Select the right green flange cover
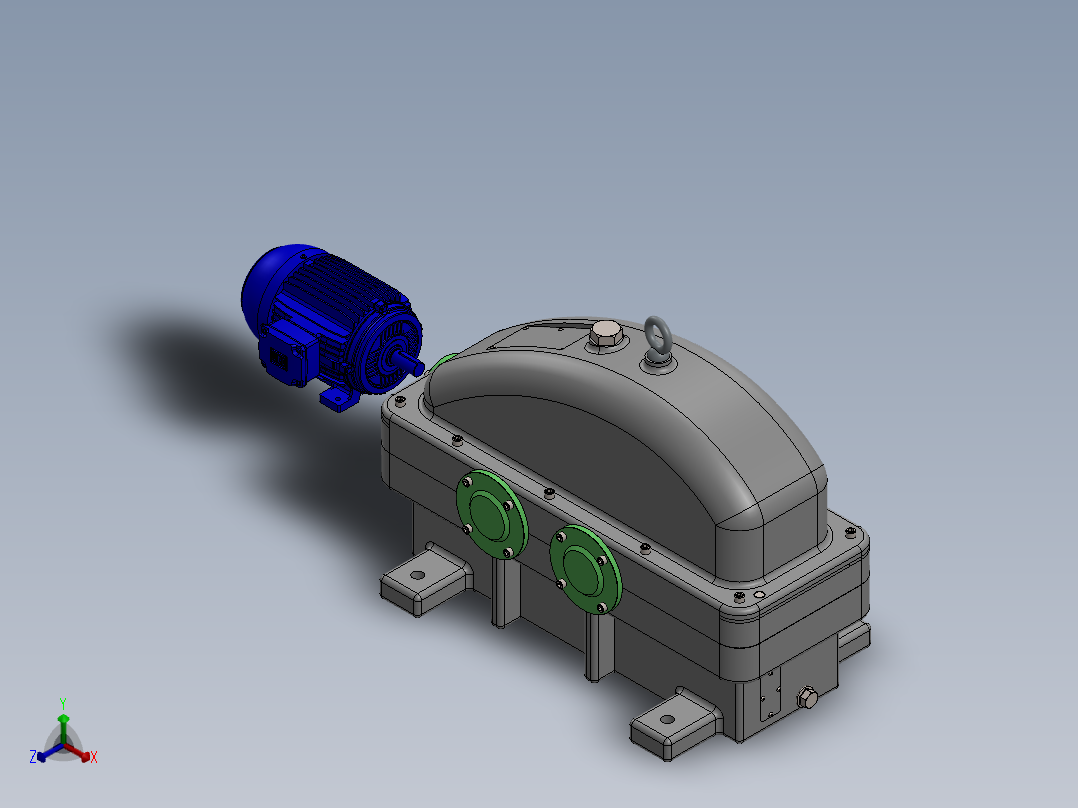Viewport: 1078px width, 808px height. tap(586, 569)
